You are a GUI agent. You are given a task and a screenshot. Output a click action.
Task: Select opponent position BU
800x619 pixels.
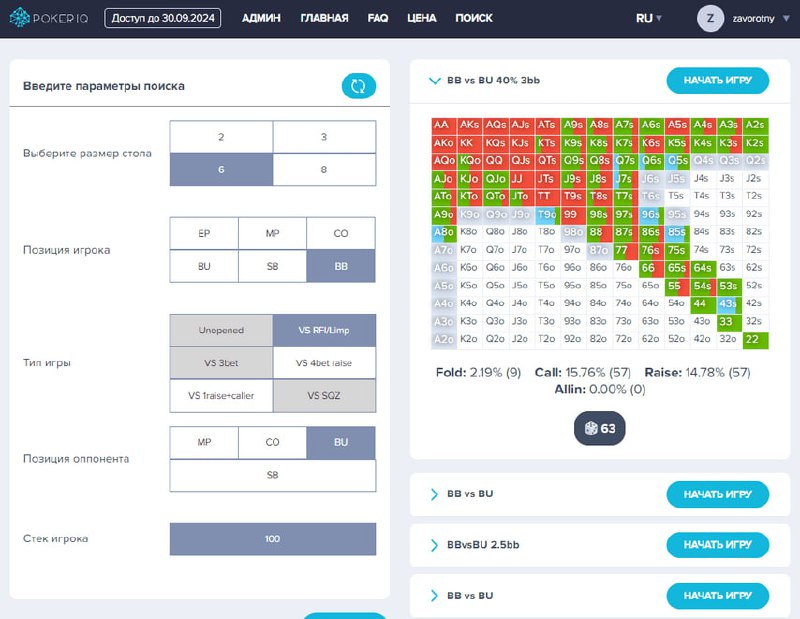tap(341, 442)
